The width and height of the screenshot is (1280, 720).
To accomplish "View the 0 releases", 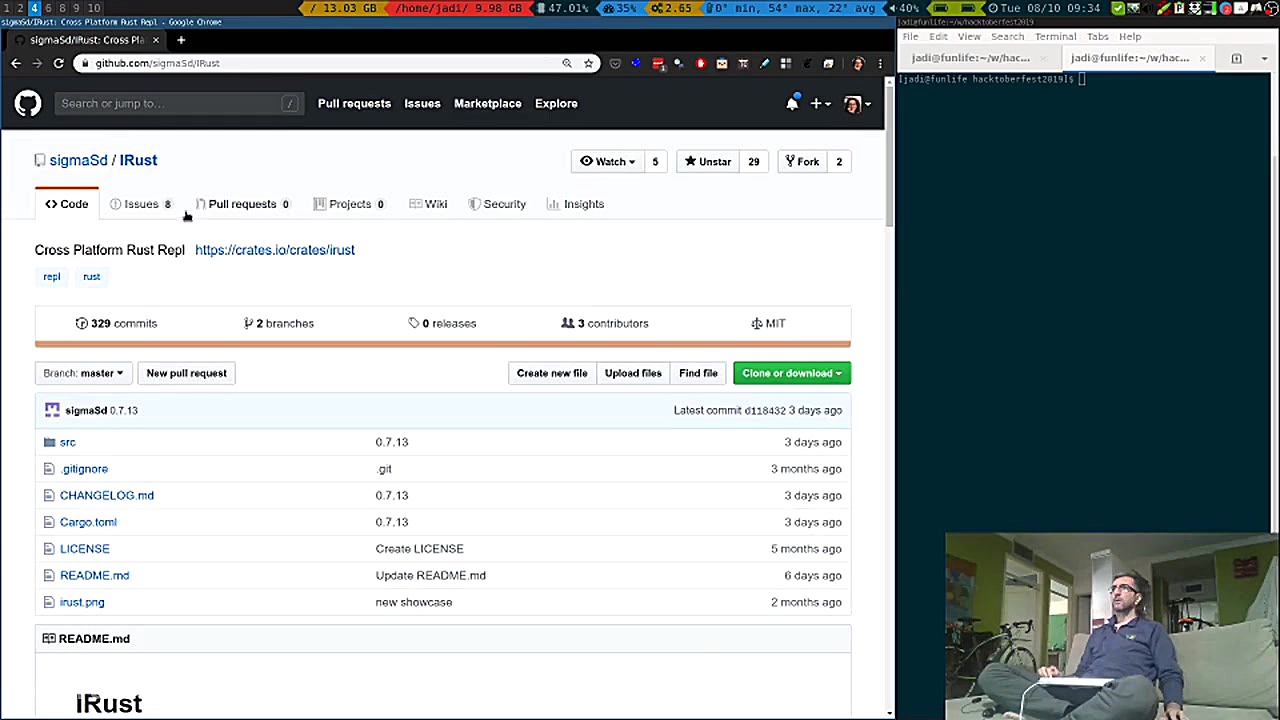I will [442, 323].
